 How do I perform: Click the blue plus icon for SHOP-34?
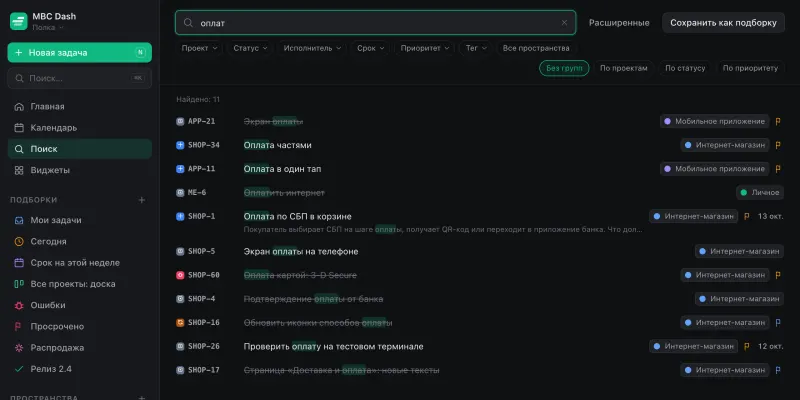(180, 145)
